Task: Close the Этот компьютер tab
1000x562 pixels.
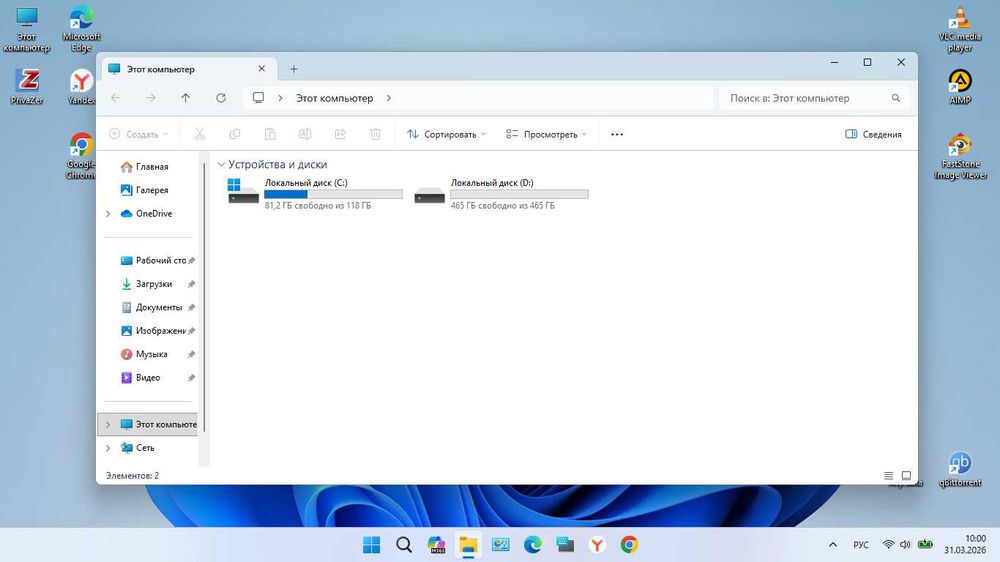Action: 261,68
